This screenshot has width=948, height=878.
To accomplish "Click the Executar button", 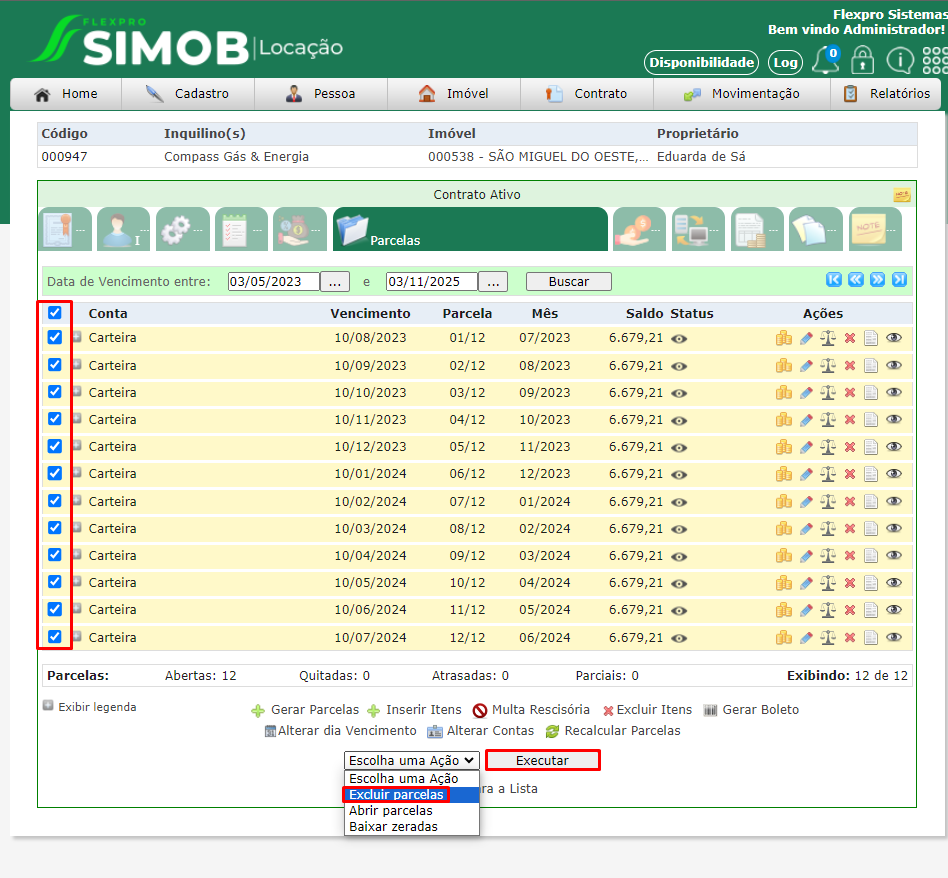I will click(x=542, y=760).
